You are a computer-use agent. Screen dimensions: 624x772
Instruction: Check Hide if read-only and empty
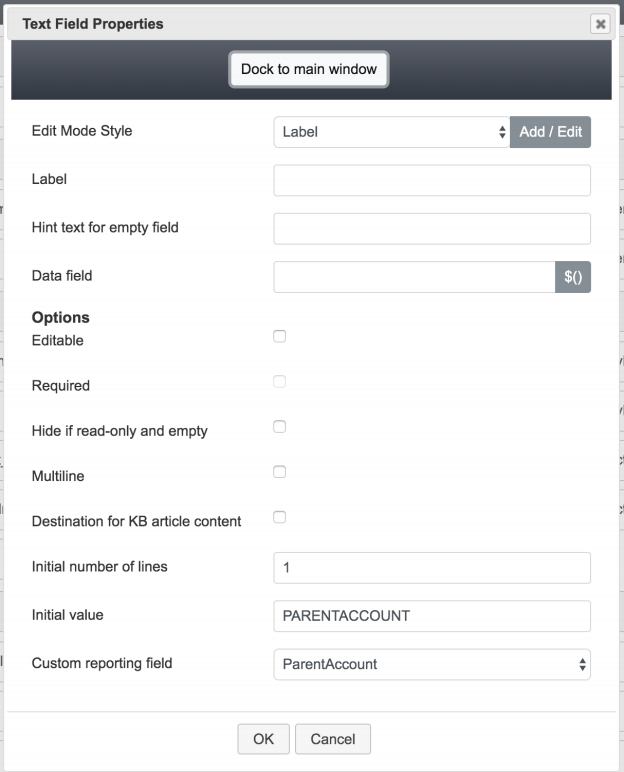coord(279,426)
